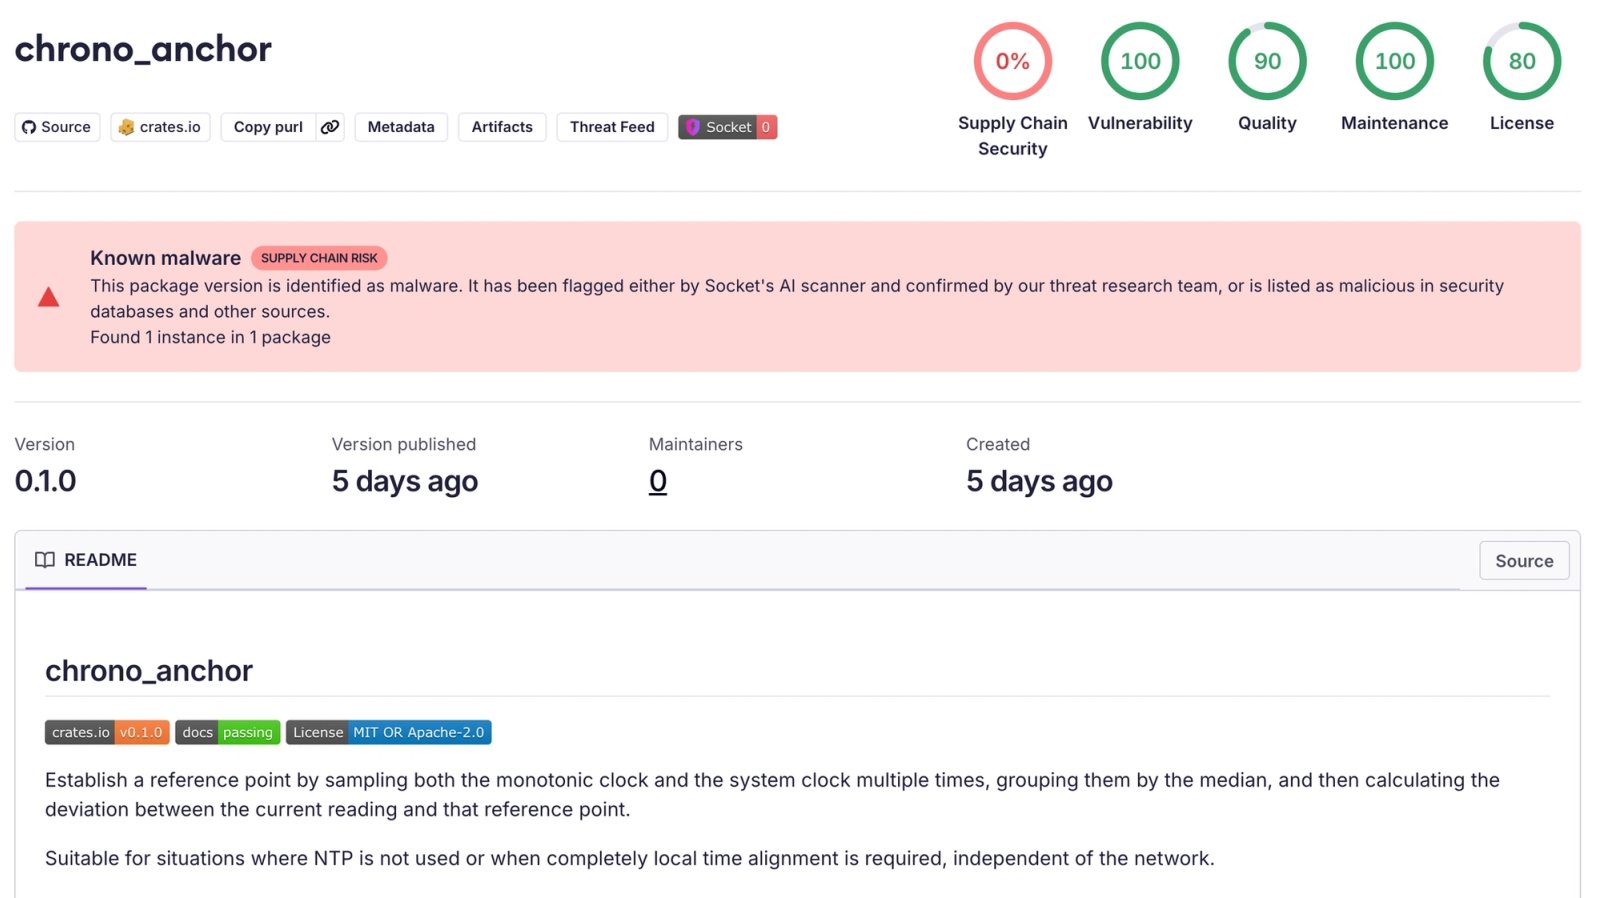Click the chain link icon next to Copy purl
This screenshot has height=898, width=1600.
[330, 127]
